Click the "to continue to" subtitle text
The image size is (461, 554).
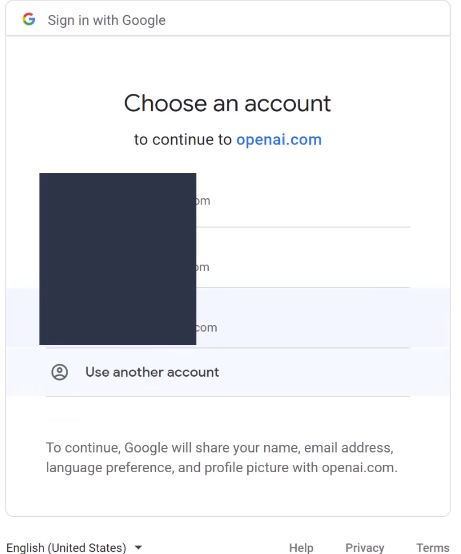point(183,140)
